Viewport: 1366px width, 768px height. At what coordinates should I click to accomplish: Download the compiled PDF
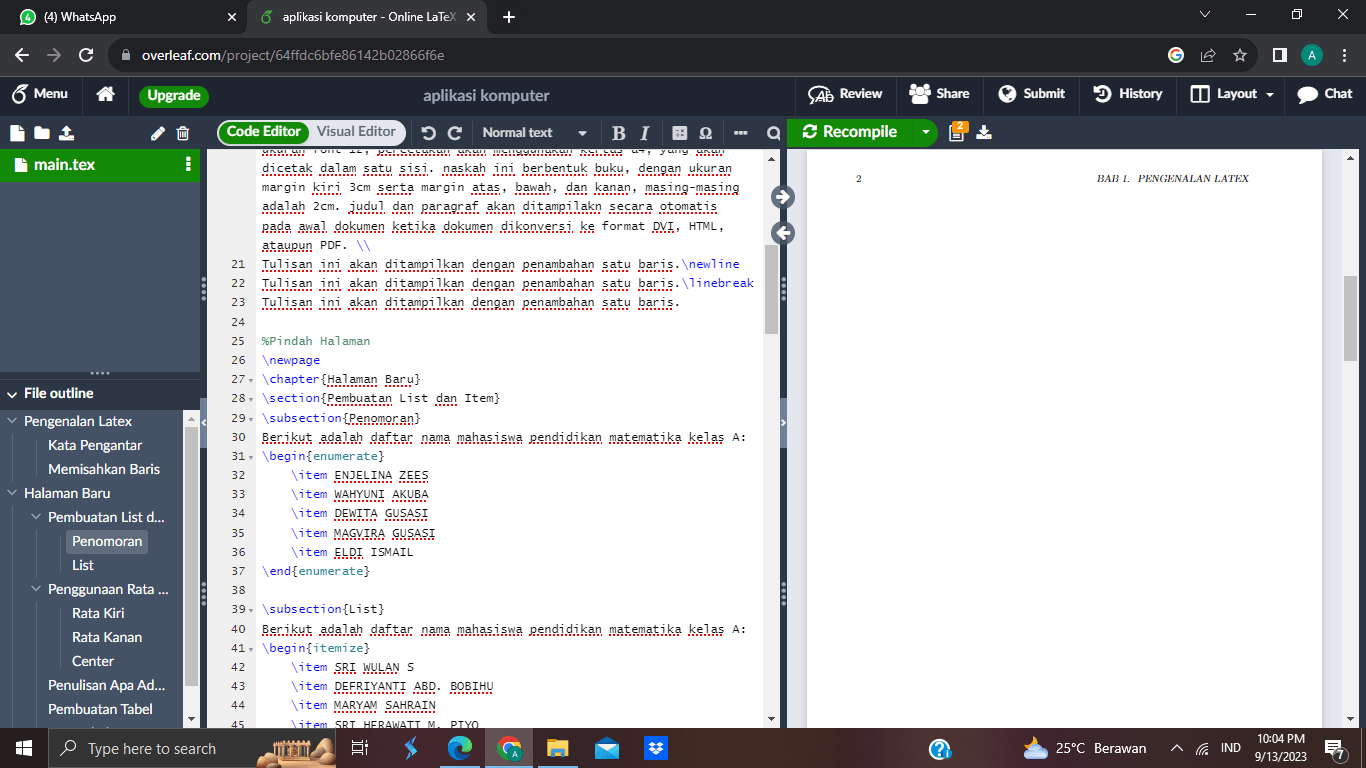984,133
